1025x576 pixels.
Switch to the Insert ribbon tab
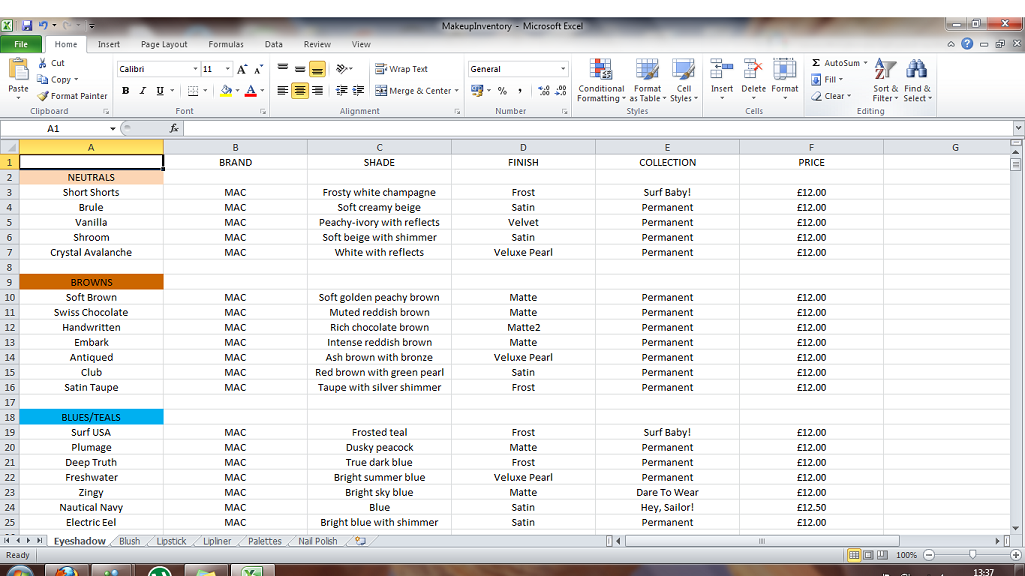coord(109,44)
